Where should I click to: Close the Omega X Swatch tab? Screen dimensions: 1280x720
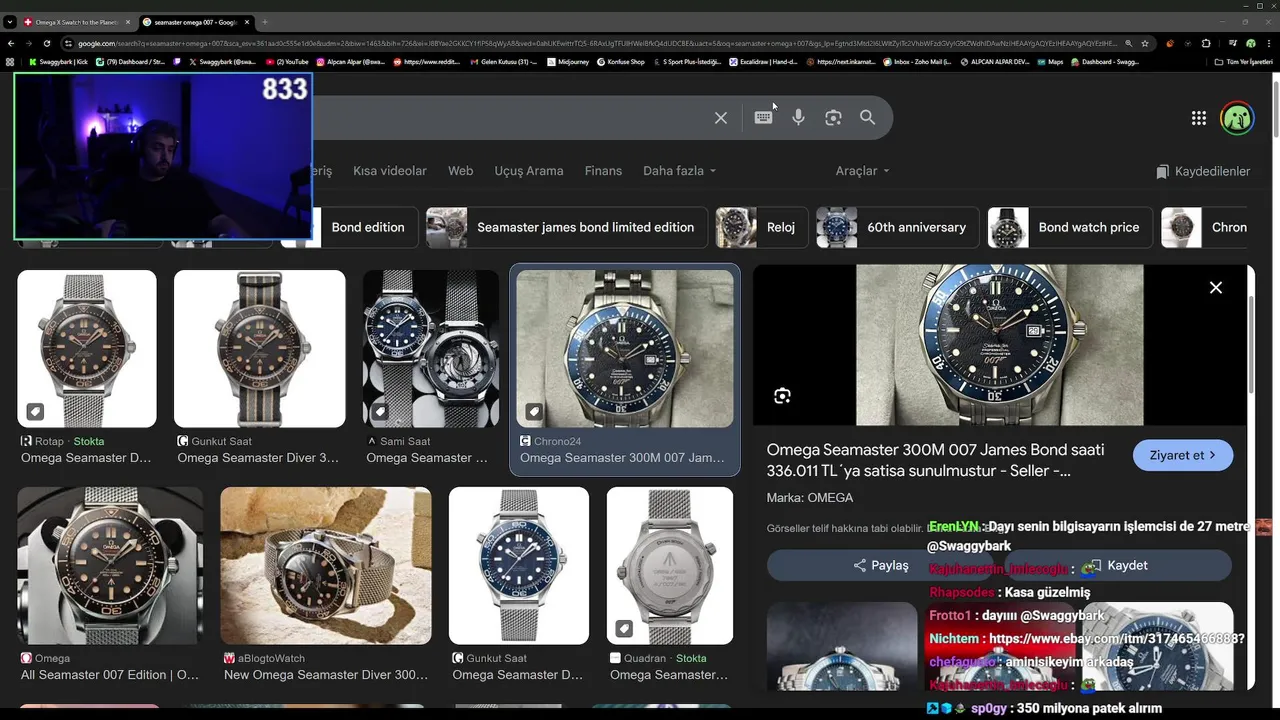click(x=127, y=22)
